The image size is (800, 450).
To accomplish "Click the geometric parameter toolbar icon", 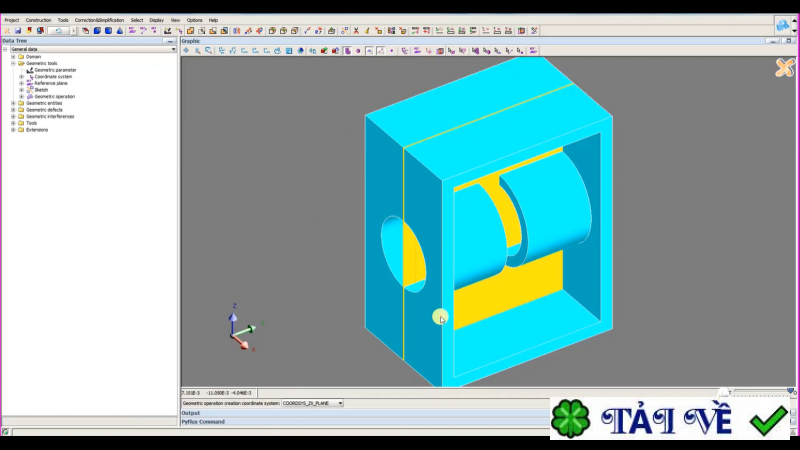I will [x=167, y=31].
